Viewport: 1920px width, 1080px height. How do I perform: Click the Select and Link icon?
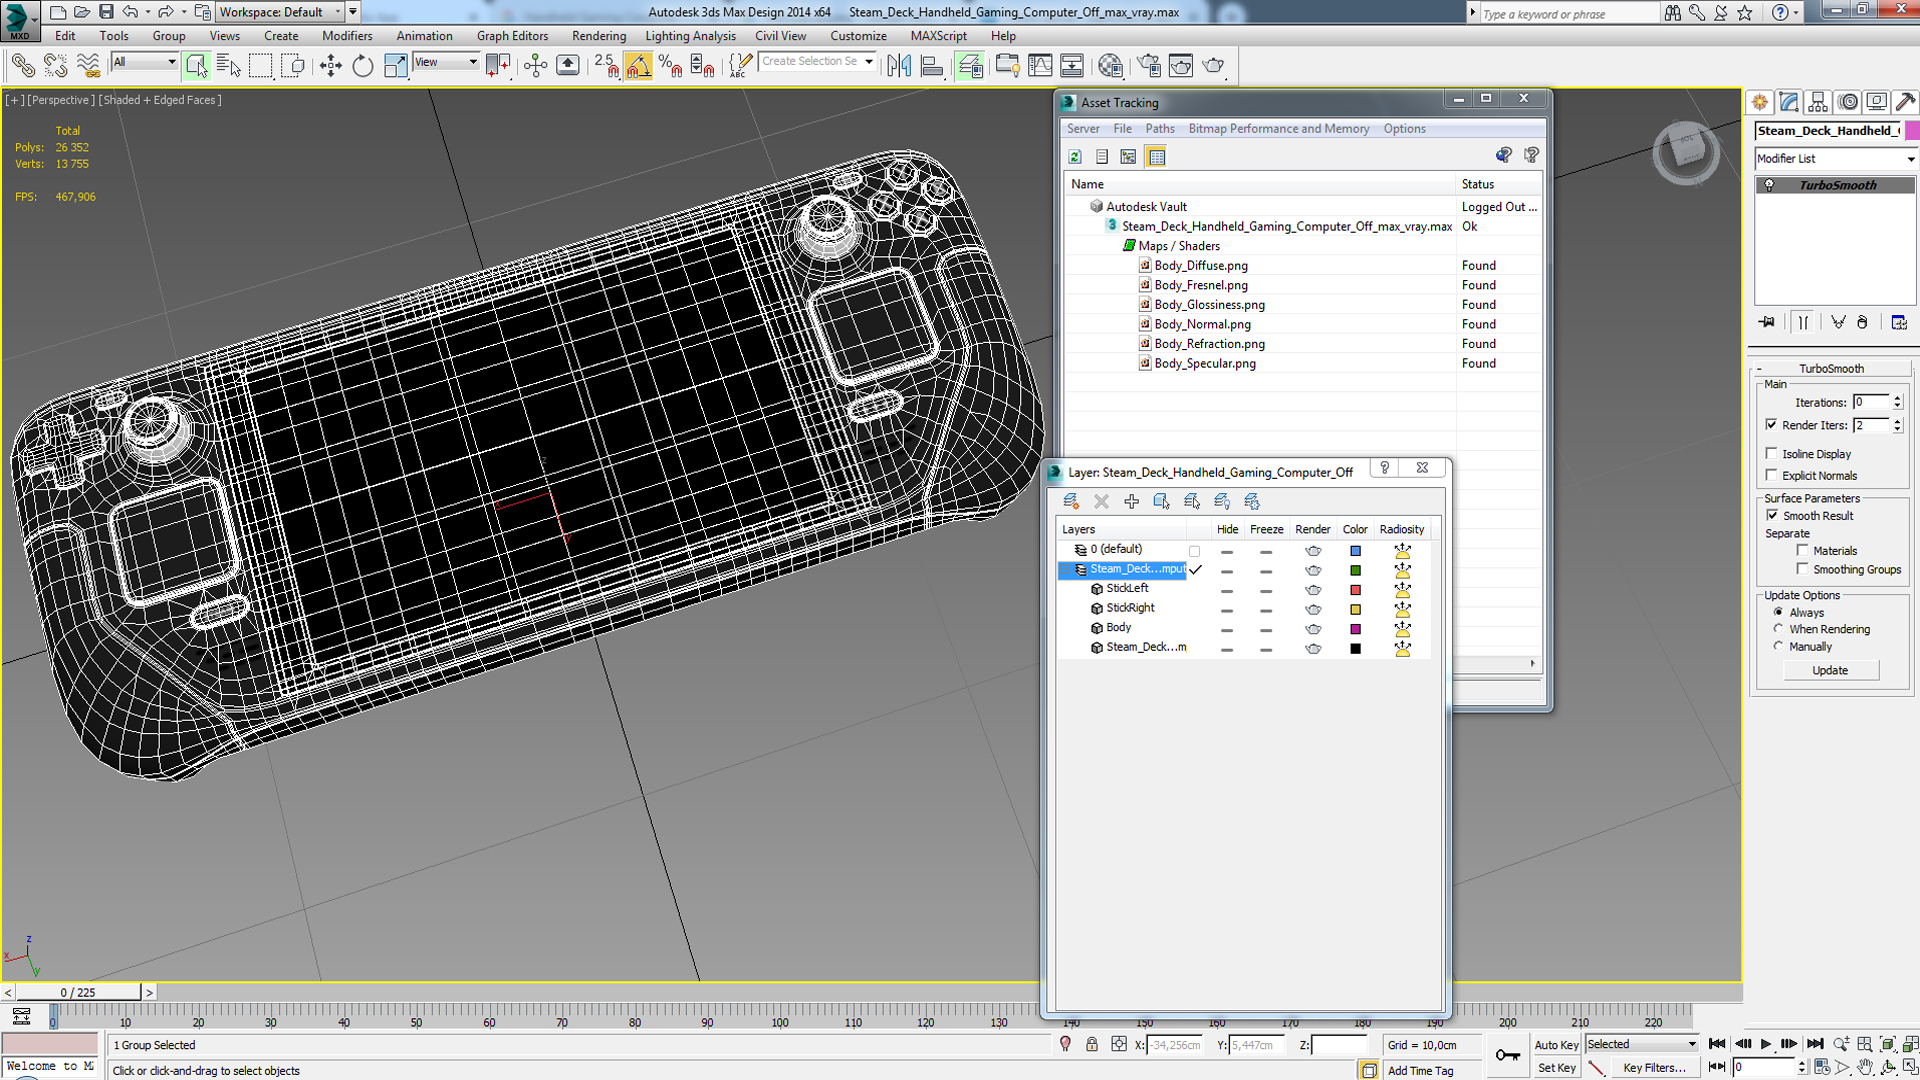22,66
